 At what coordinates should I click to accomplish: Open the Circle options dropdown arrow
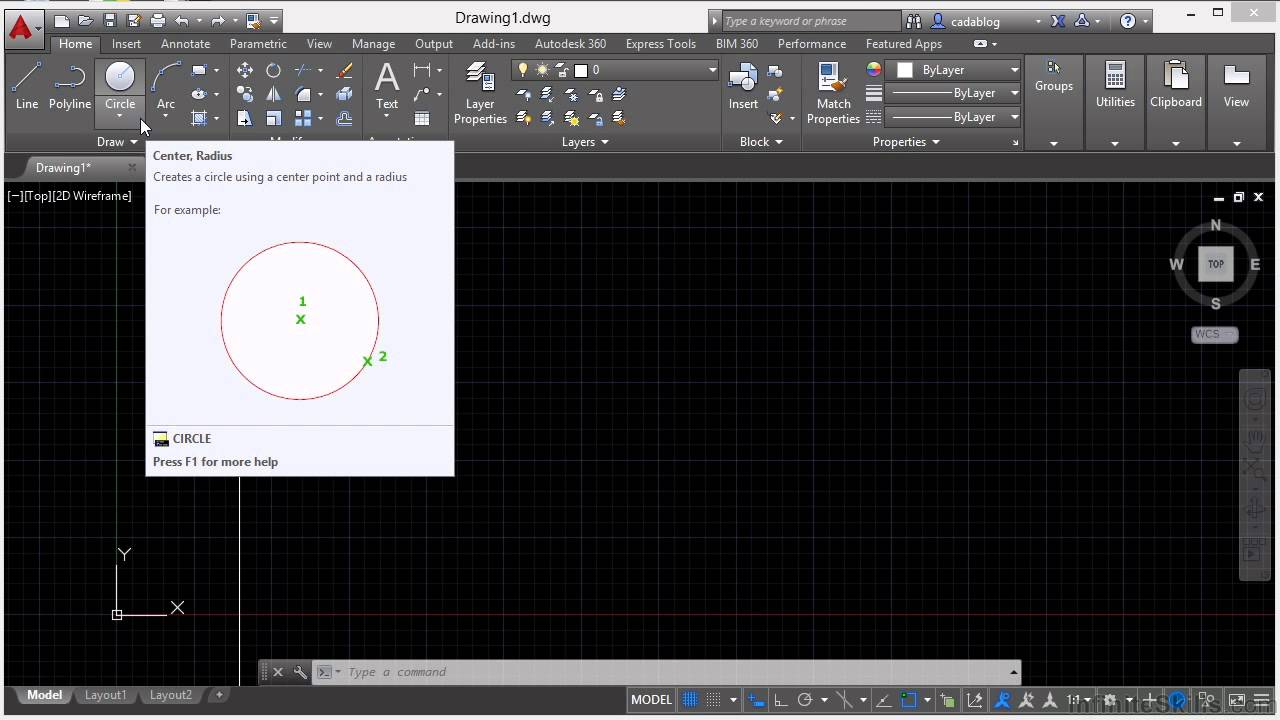[x=120, y=116]
